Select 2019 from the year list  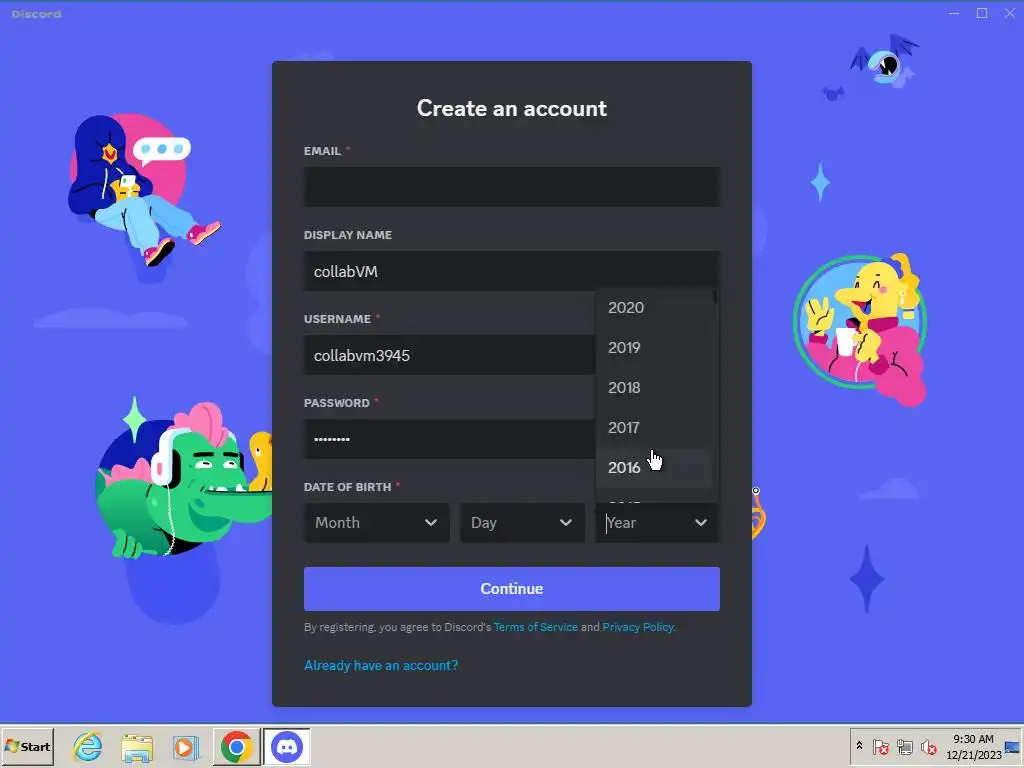(654, 347)
